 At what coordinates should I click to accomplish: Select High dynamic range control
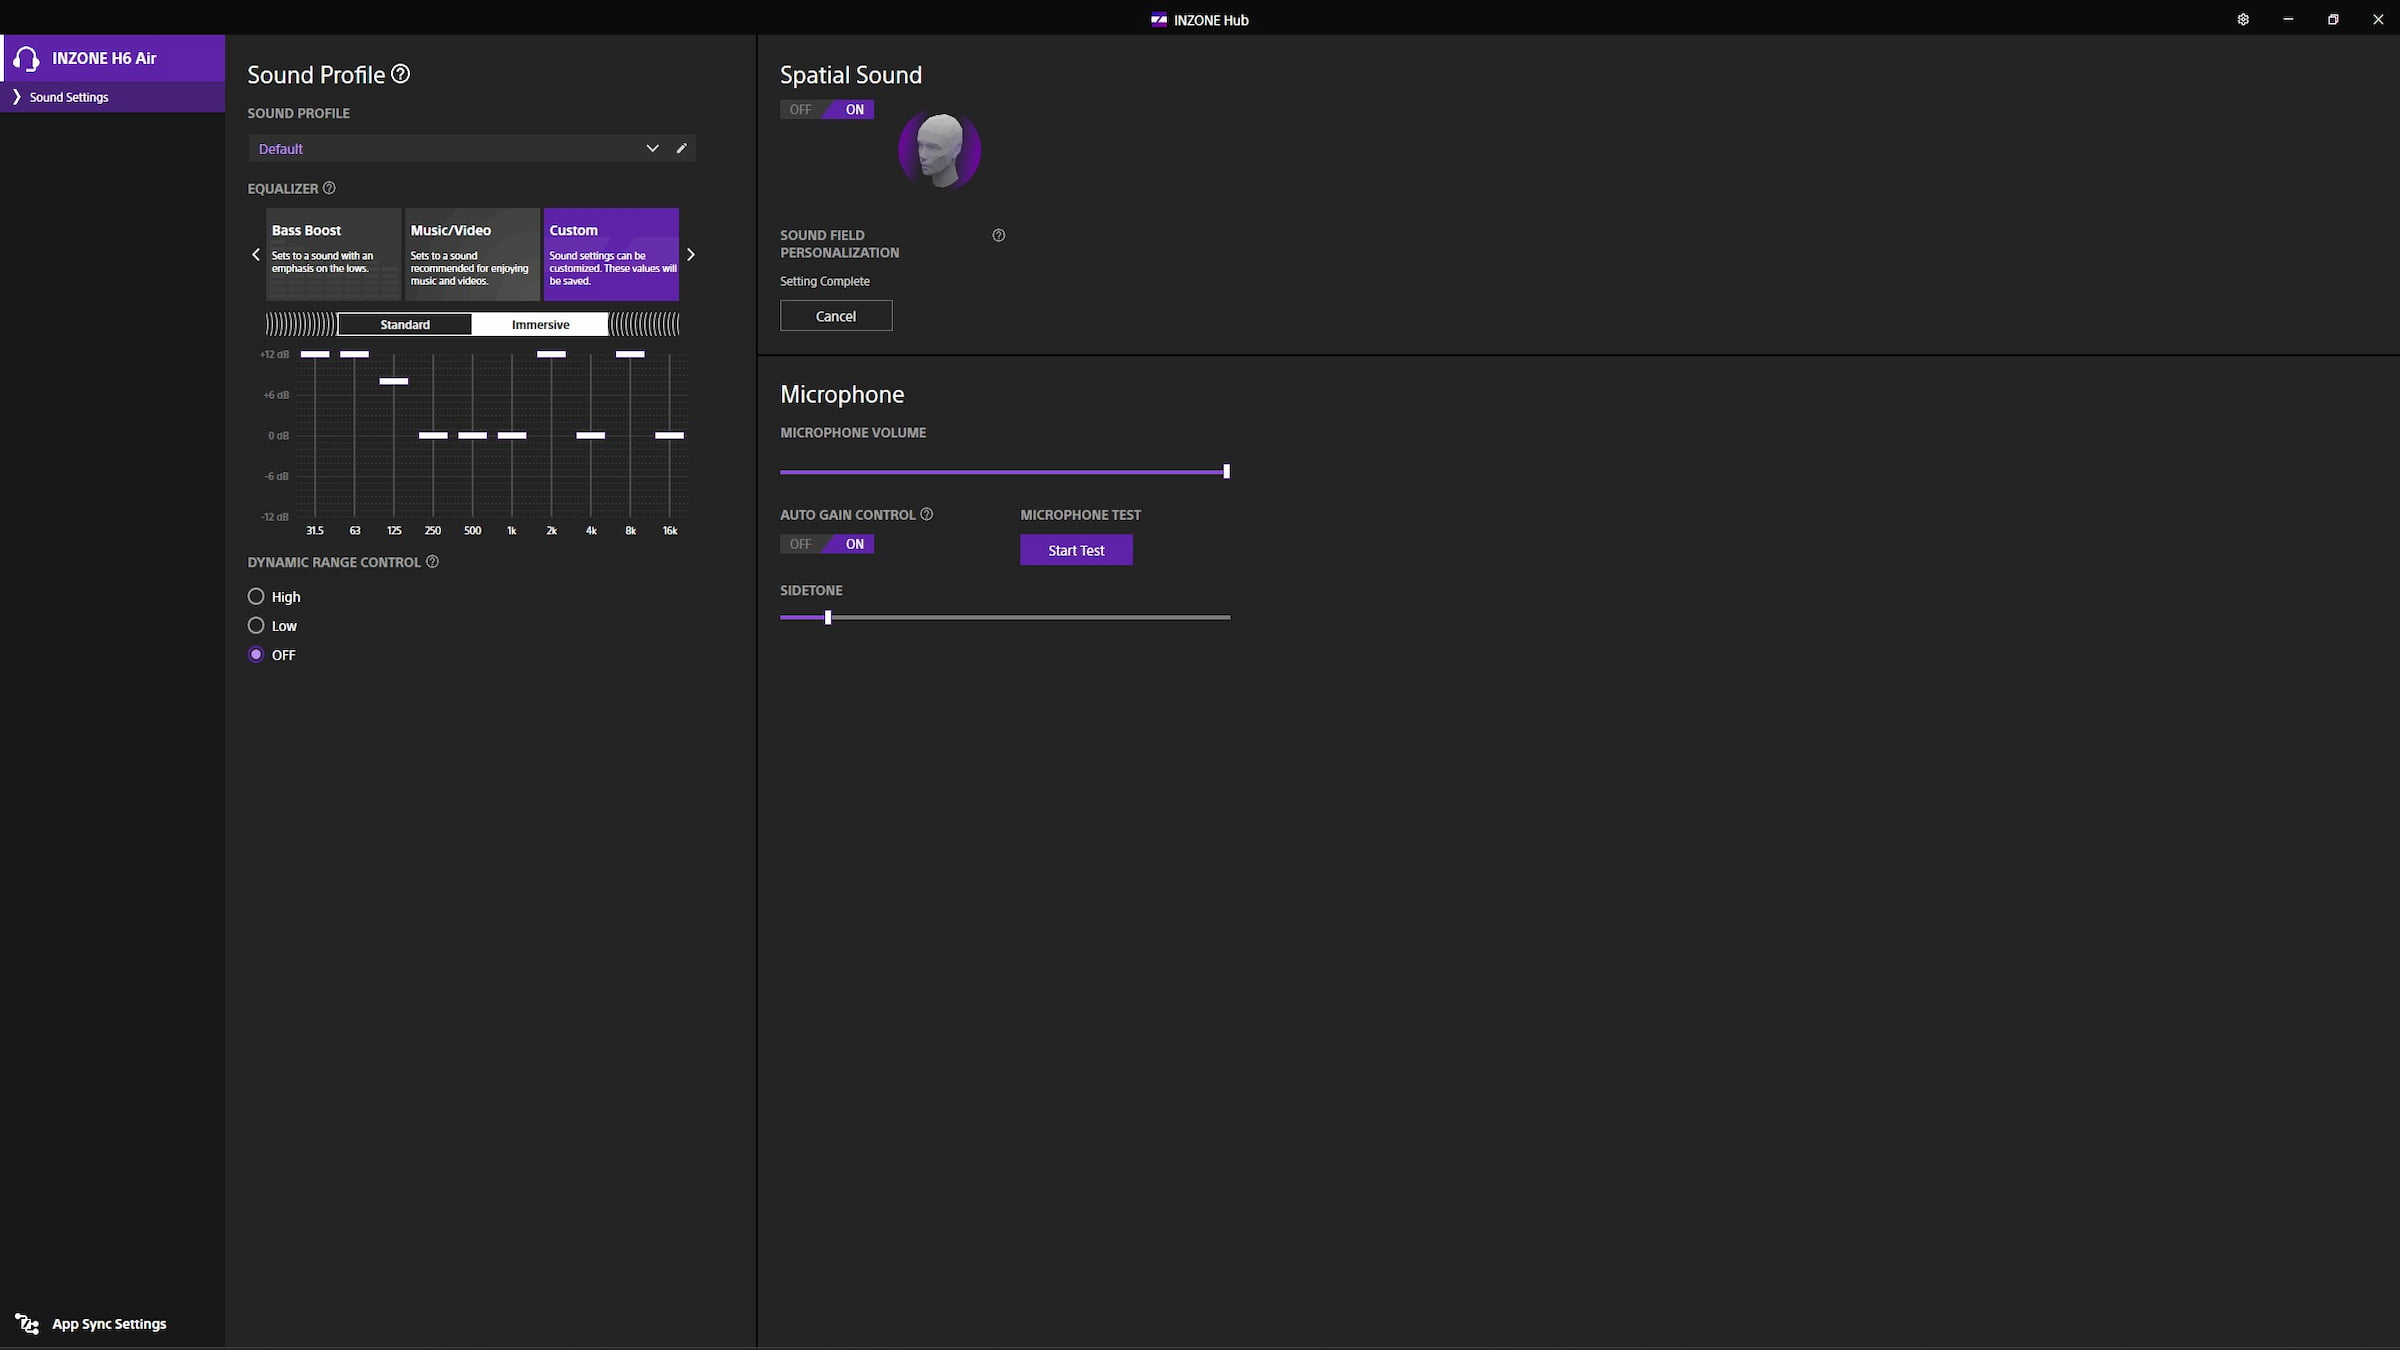pos(256,596)
